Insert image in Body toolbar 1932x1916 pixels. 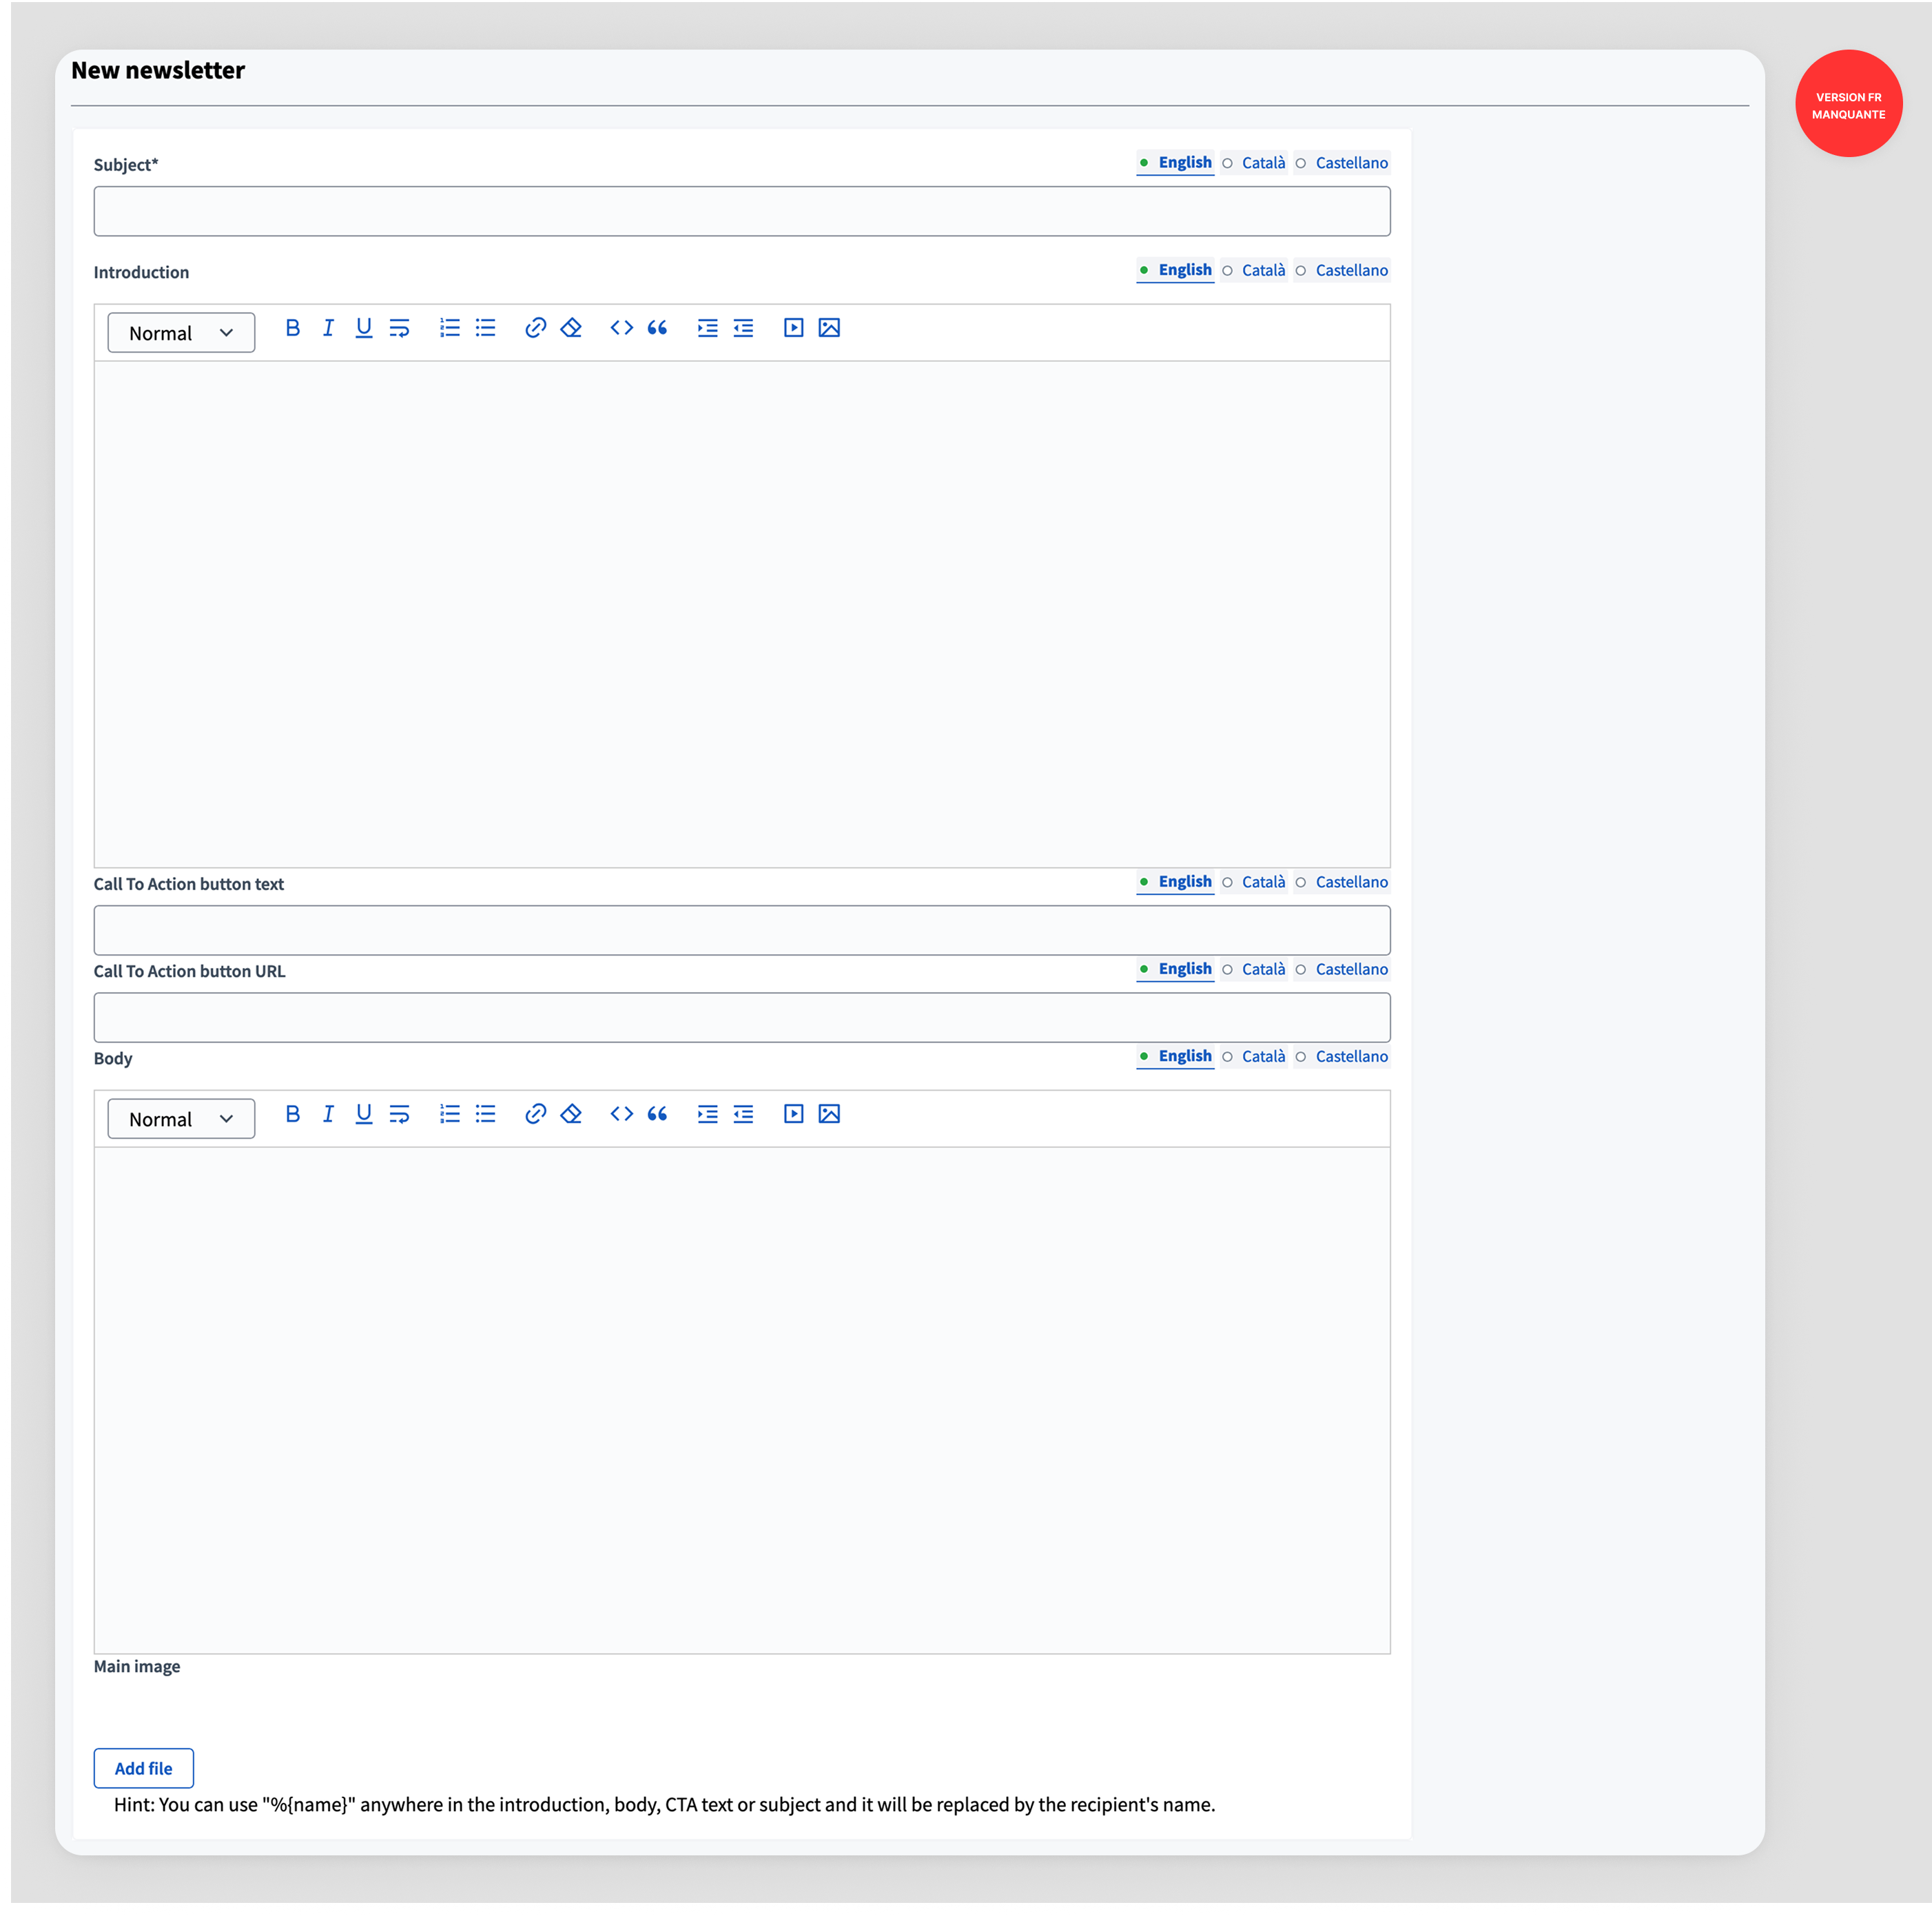click(x=829, y=1114)
